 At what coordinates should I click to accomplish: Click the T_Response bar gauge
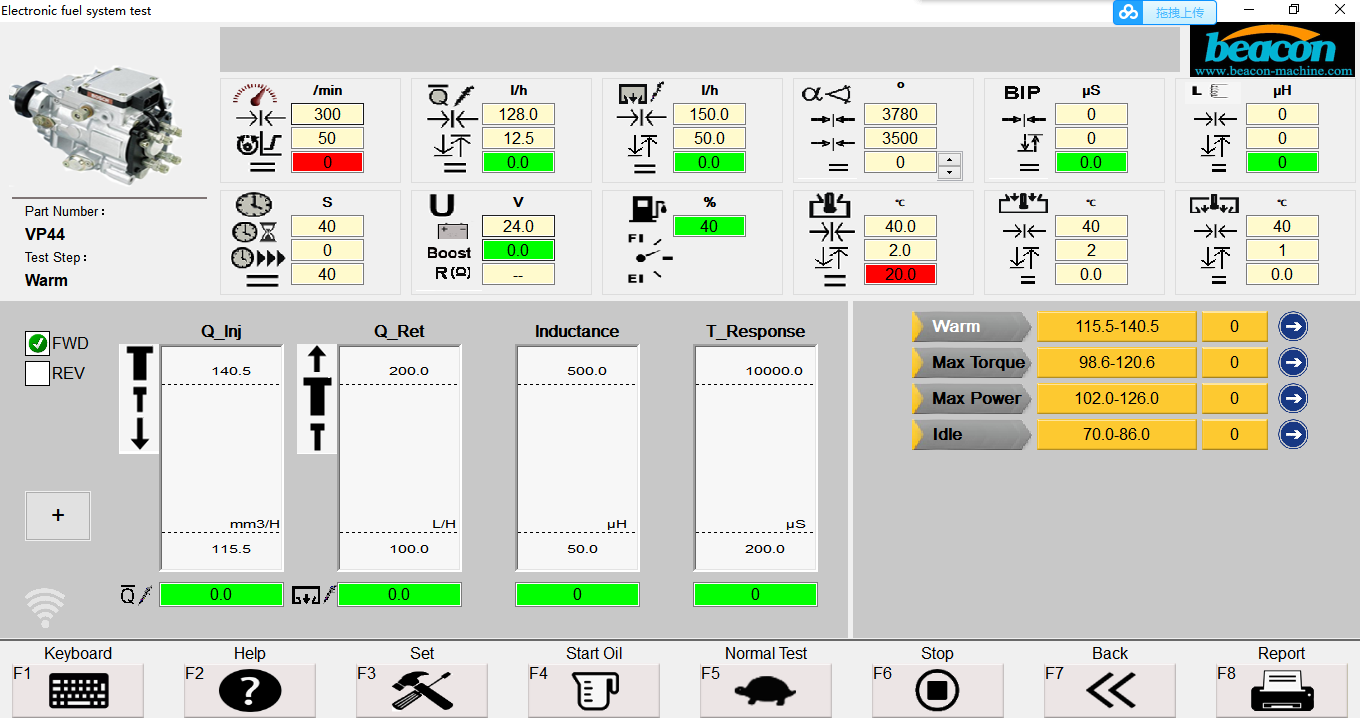coord(755,459)
